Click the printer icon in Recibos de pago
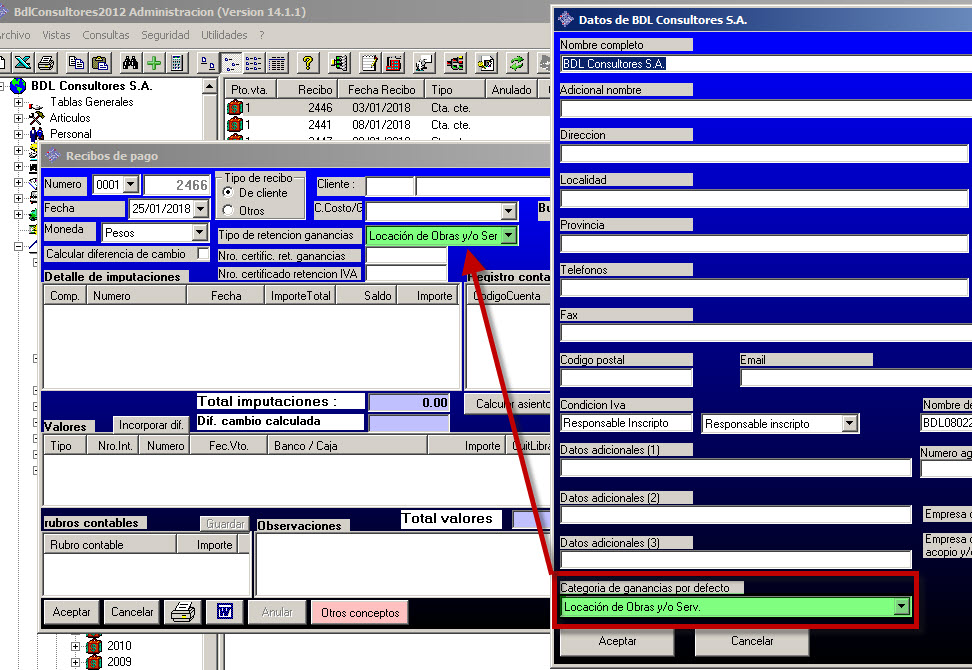Viewport: 972px width, 670px height. tap(181, 612)
